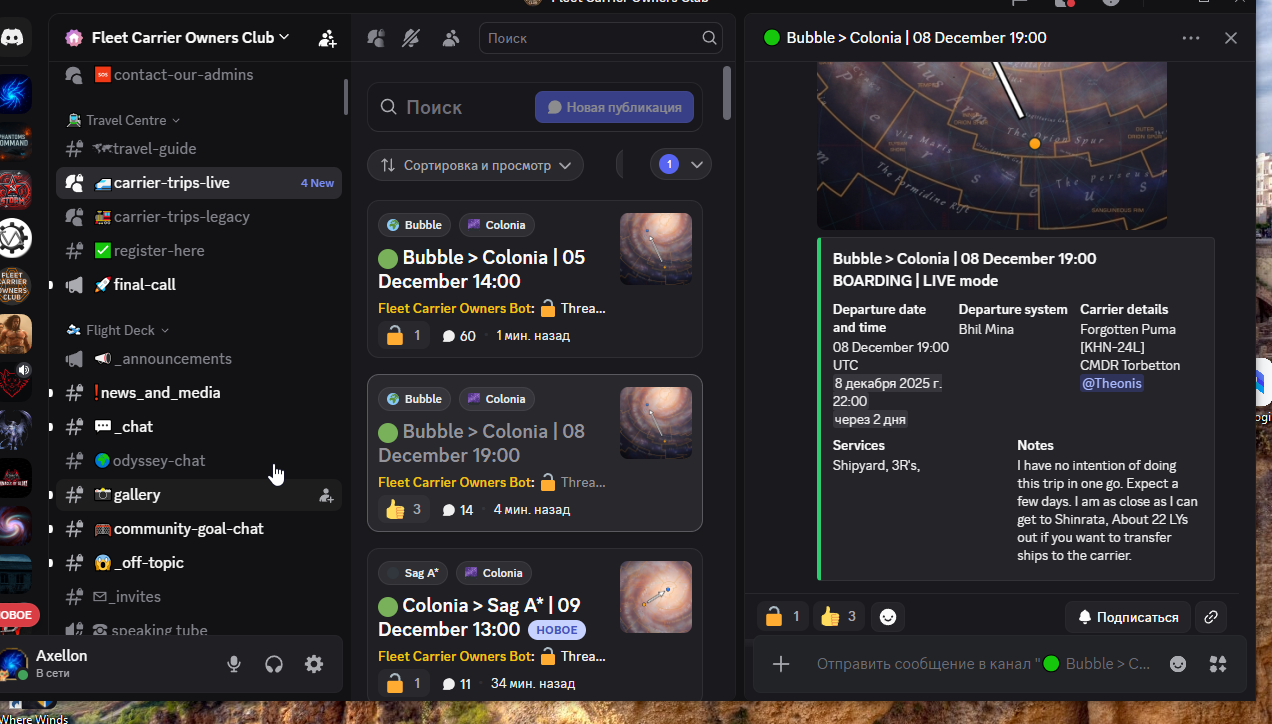Viewport: 1272px width, 724px height.
Task: Open apps icon in message box
Action: 1217,664
